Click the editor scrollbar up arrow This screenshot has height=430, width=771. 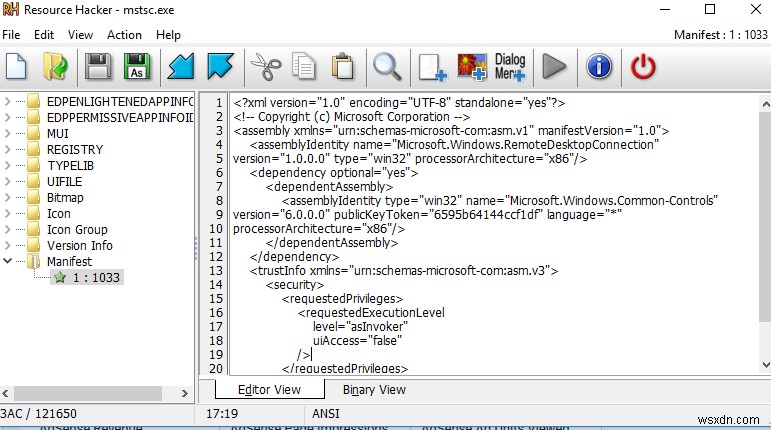click(x=766, y=104)
